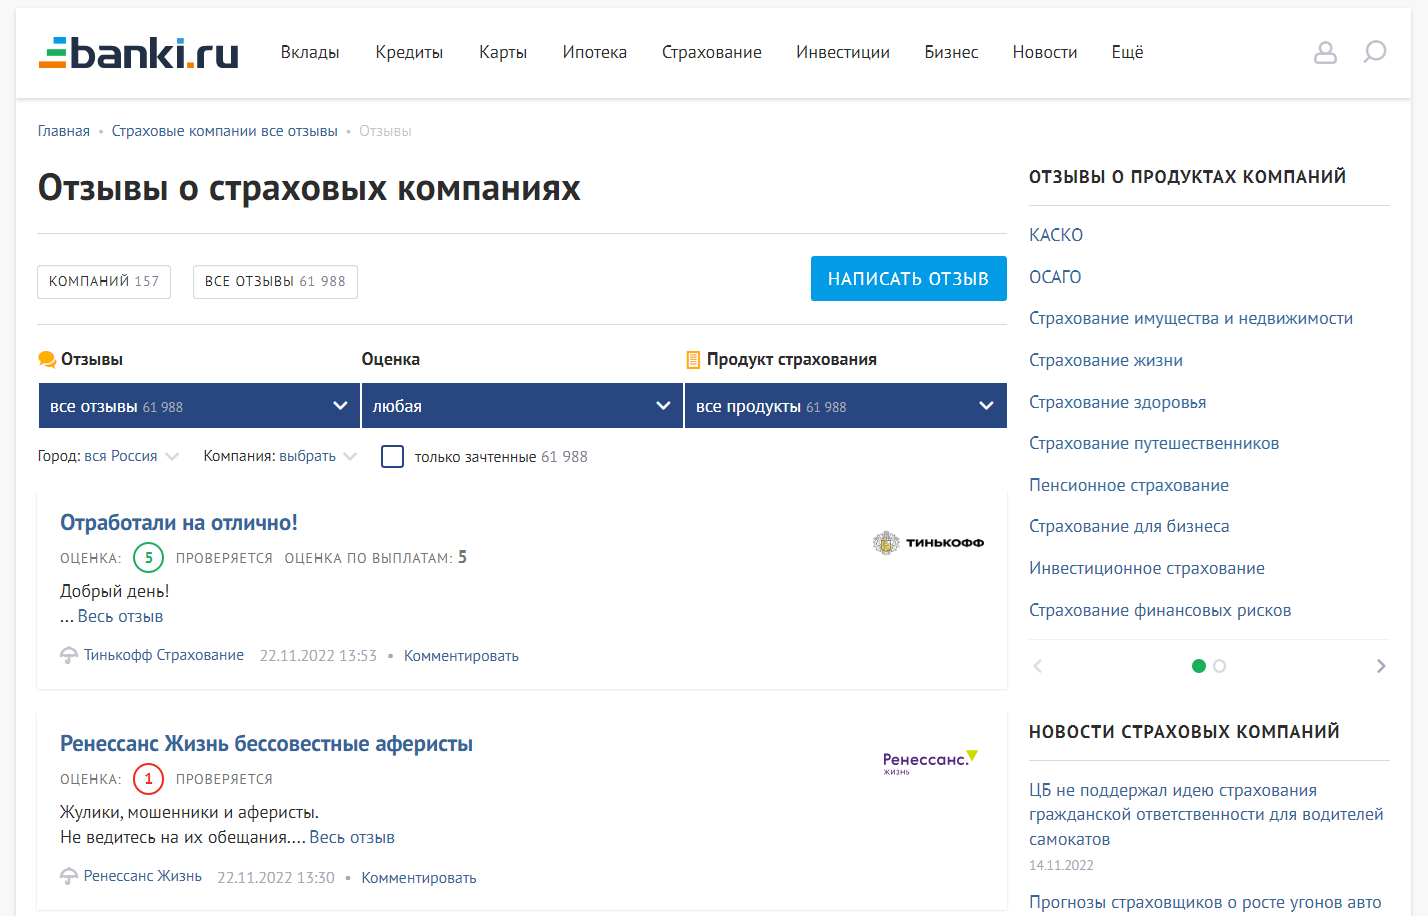Open the Тинькофф Страхование company link
The height and width of the screenshot is (916, 1428).
[164, 655]
